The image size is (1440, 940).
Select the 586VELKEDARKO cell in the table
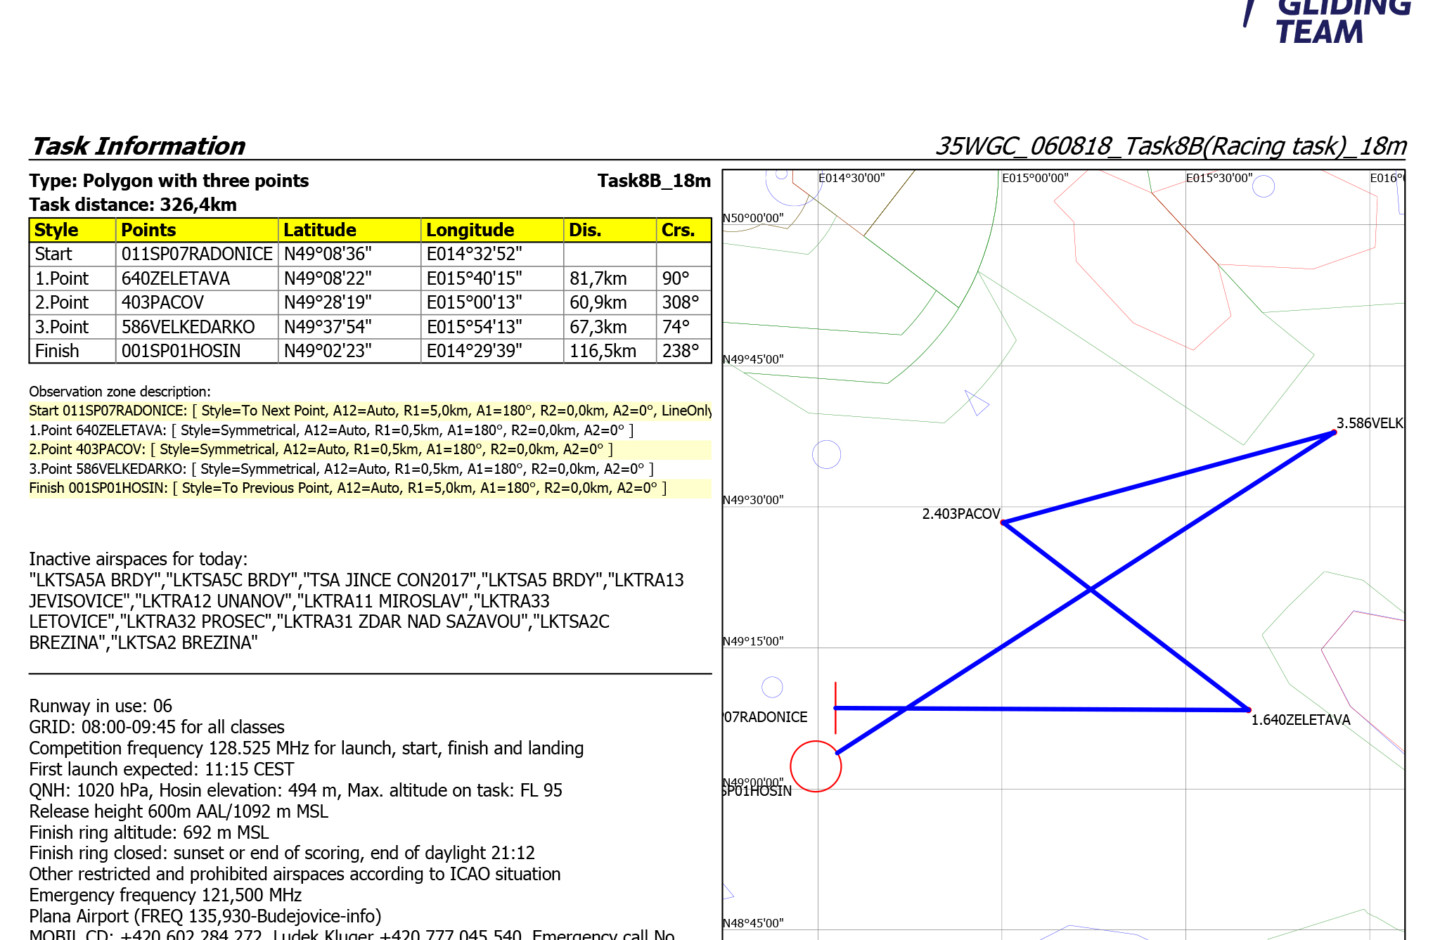(188, 327)
